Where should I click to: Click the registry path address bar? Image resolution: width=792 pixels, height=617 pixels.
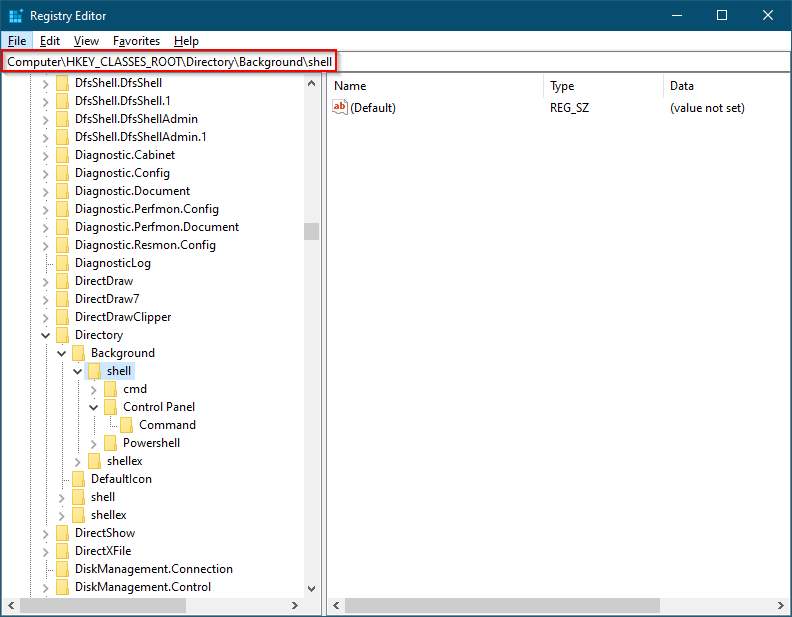point(396,62)
